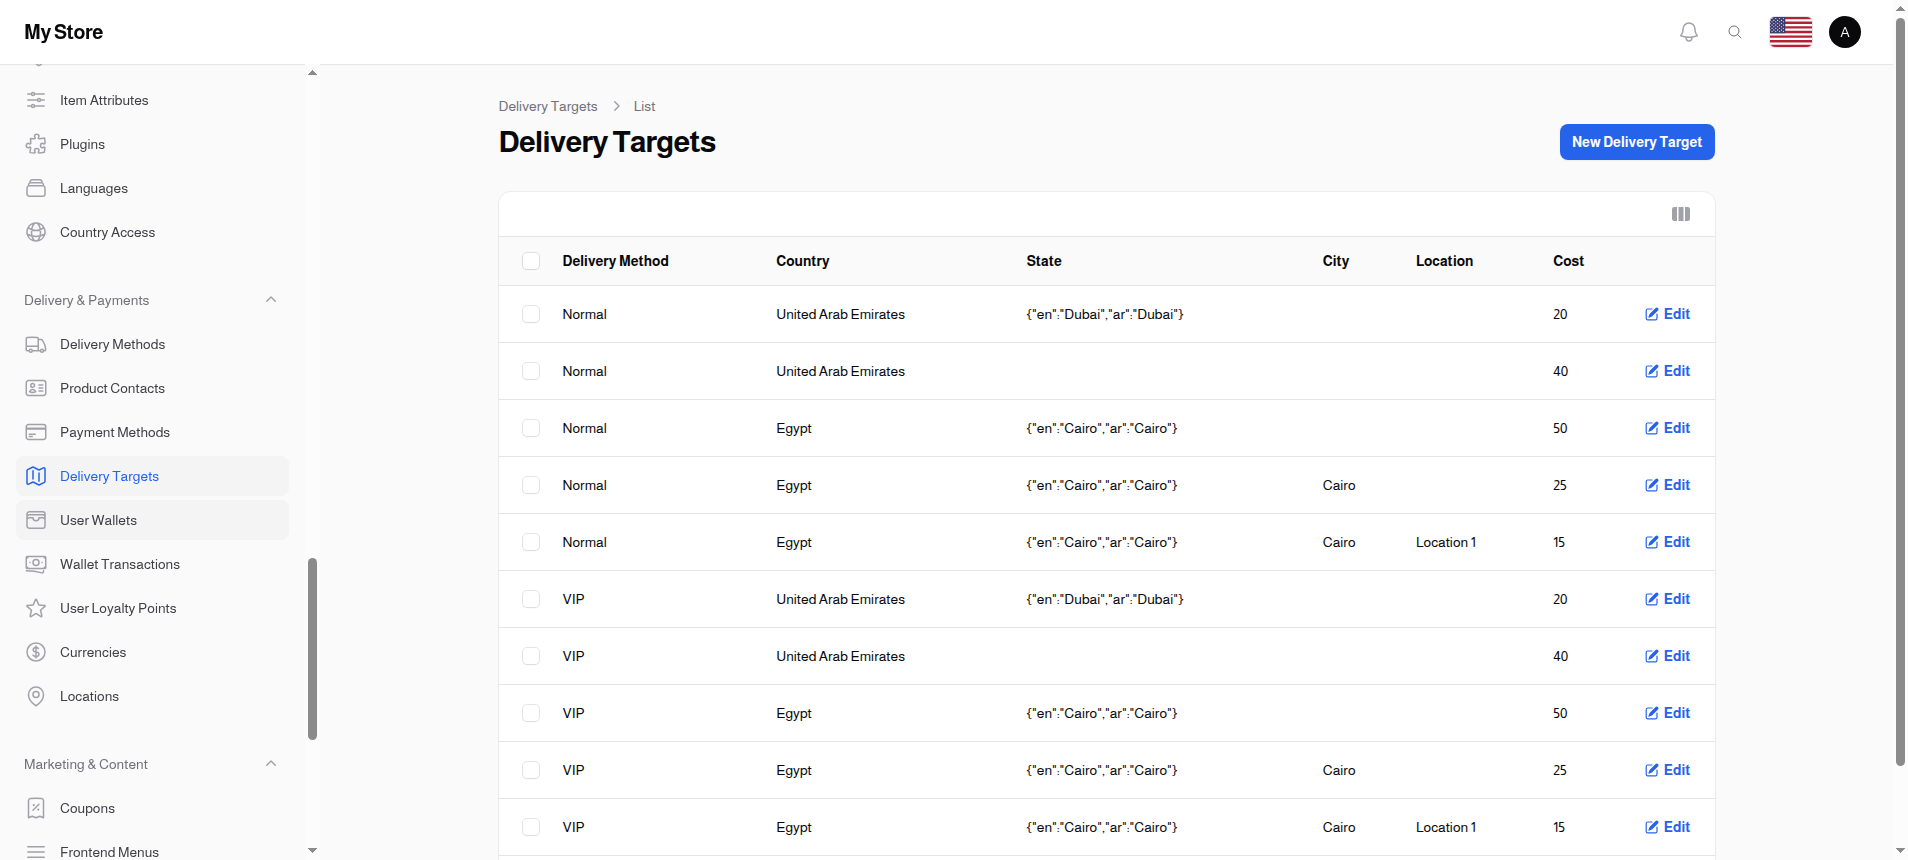Open language selector US flag
This screenshot has width=1908, height=860.
click(x=1791, y=32)
